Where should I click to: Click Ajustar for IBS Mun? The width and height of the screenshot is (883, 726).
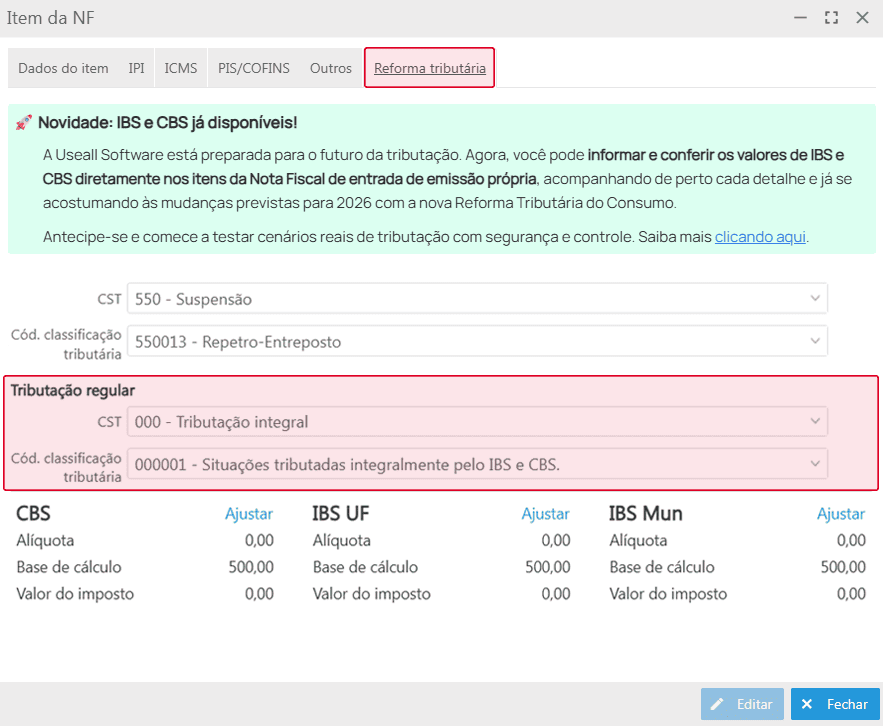(x=840, y=514)
